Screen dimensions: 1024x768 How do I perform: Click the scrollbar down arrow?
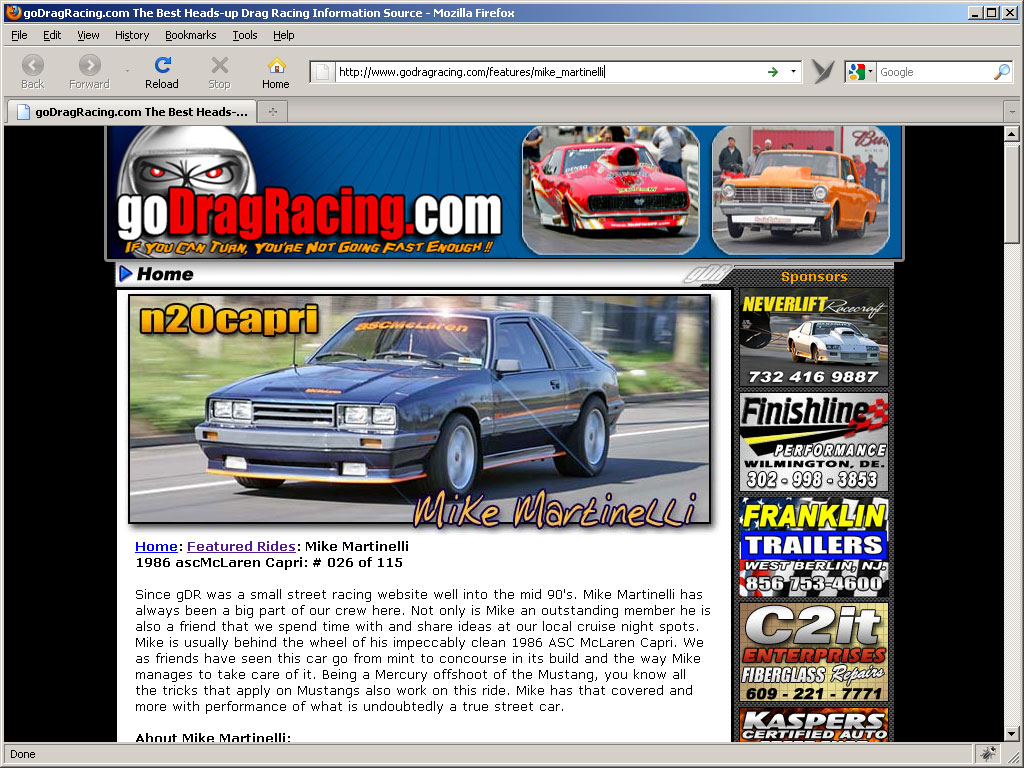[1012, 733]
